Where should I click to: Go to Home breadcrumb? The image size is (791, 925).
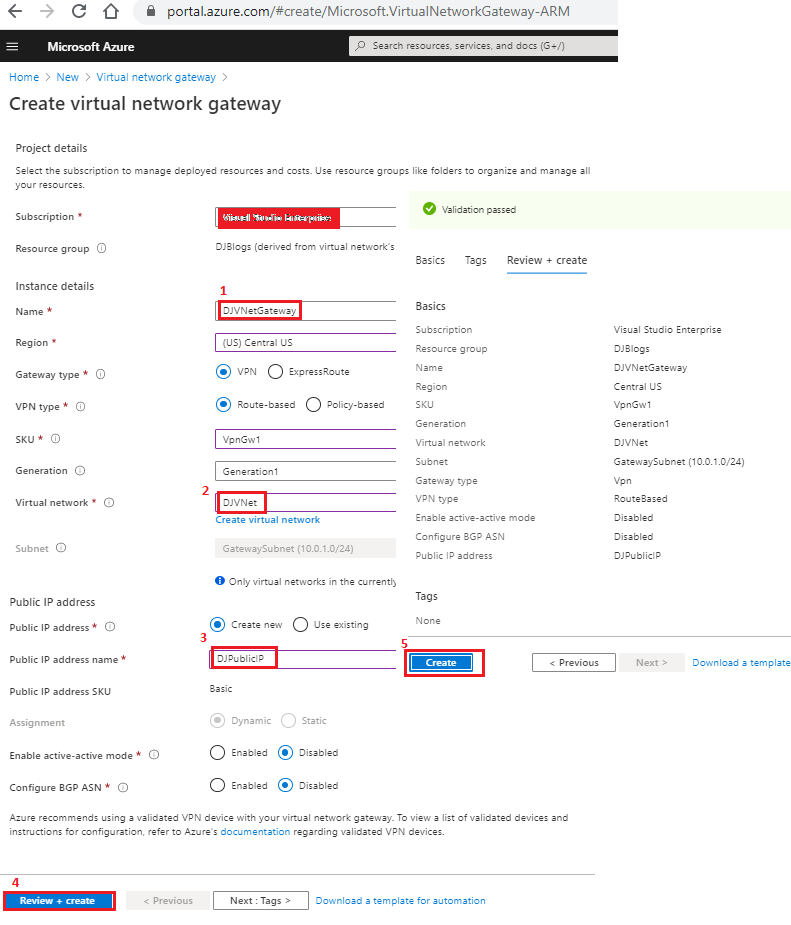[x=24, y=77]
